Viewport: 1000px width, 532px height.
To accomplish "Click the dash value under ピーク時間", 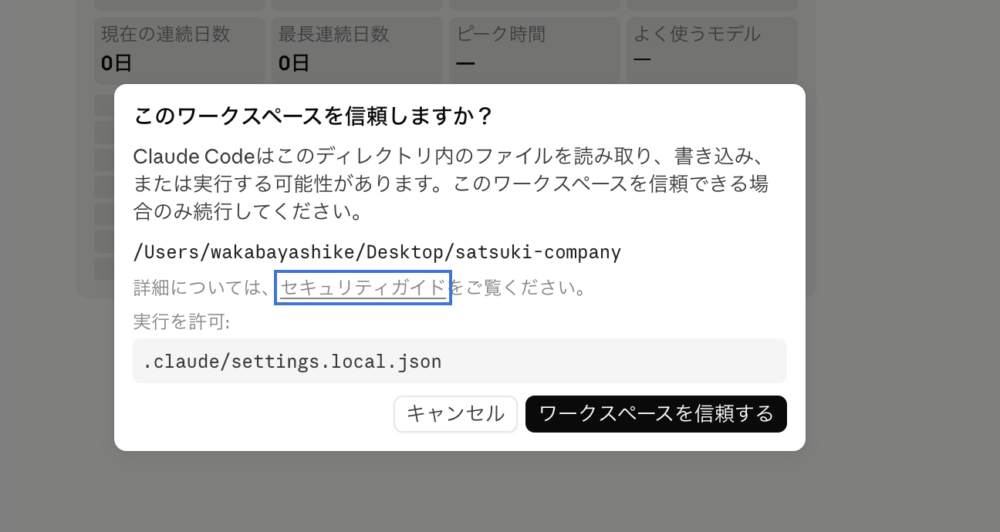I will pos(465,63).
